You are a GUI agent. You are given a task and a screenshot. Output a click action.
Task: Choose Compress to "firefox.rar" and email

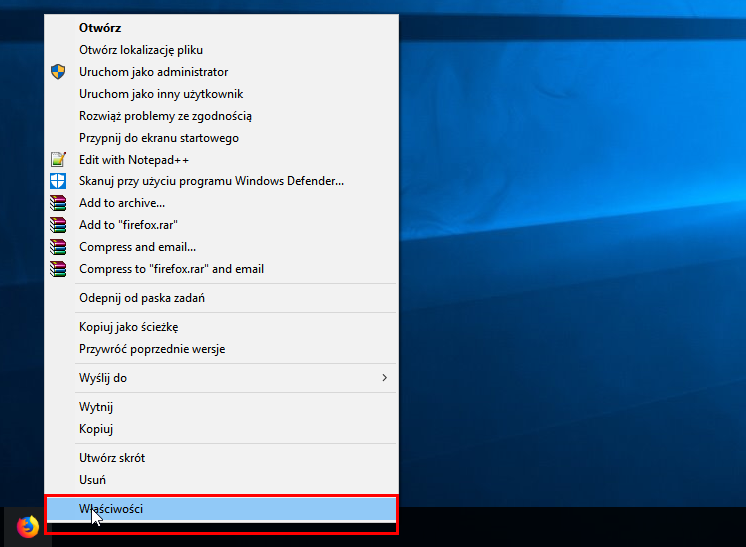point(221,269)
